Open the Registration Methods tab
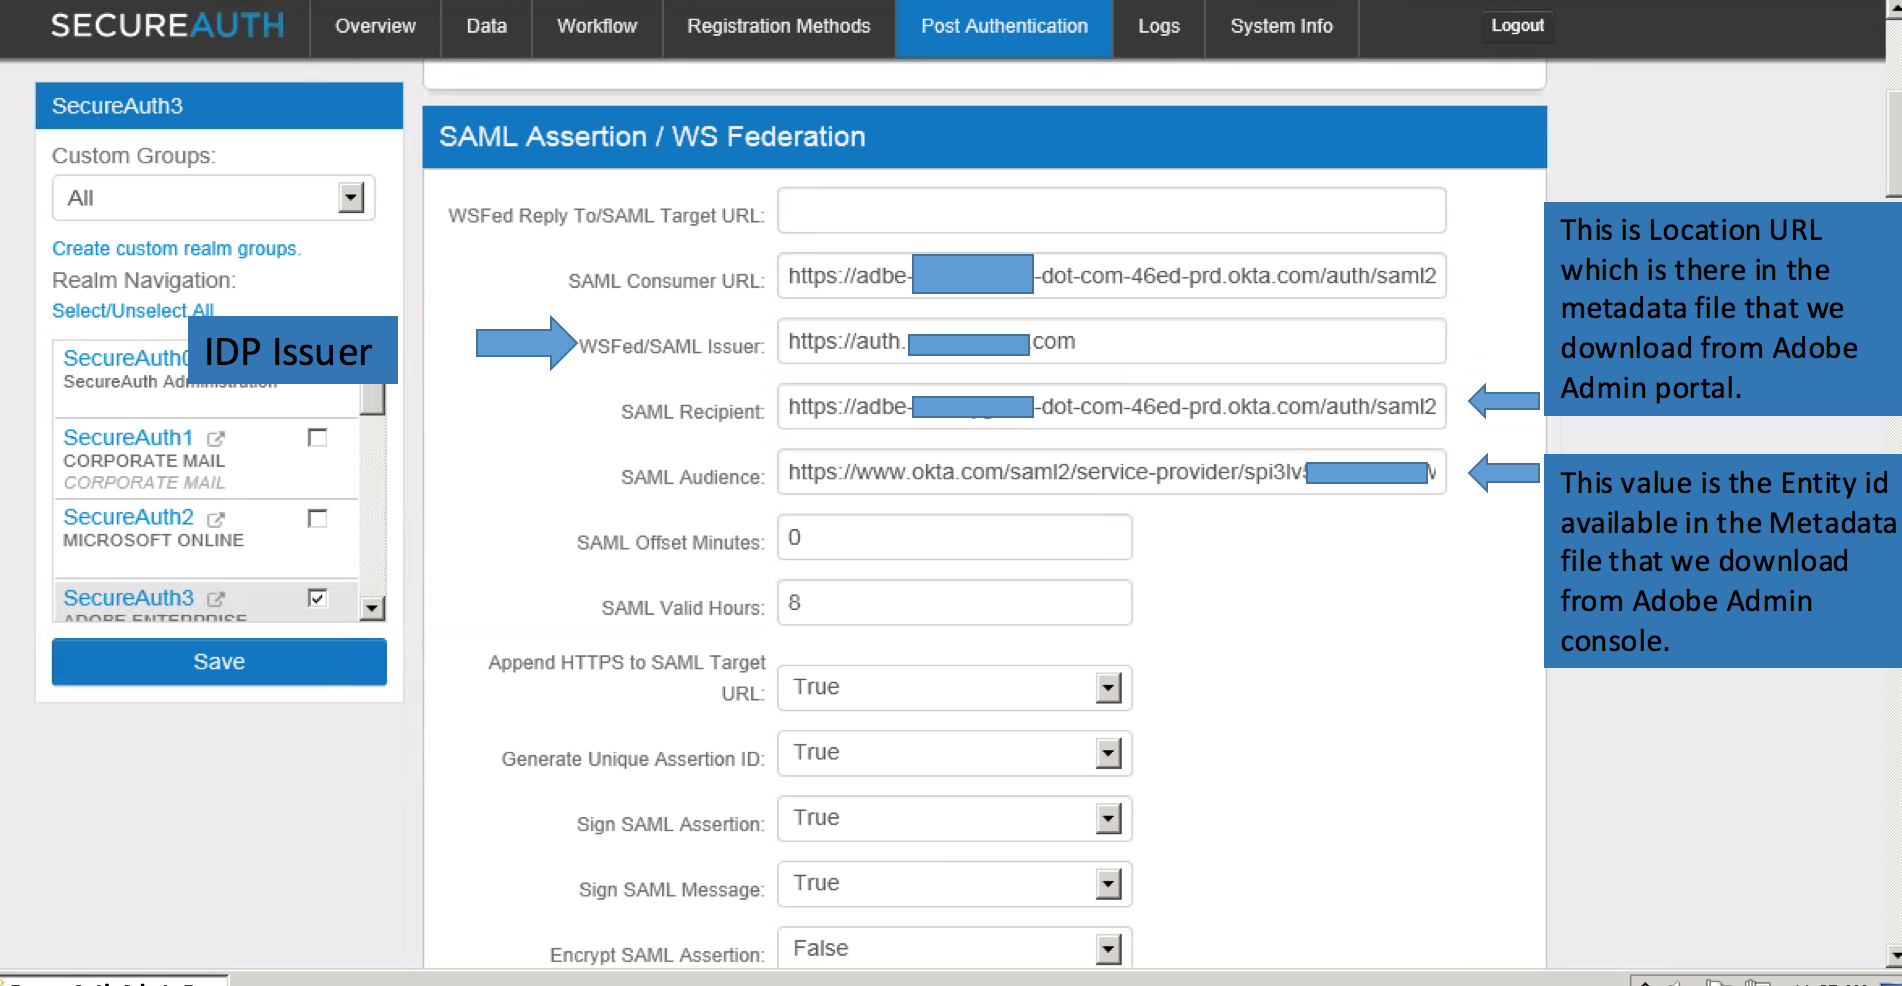Image resolution: width=1902 pixels, height=986 pixels. click(777, 26)
